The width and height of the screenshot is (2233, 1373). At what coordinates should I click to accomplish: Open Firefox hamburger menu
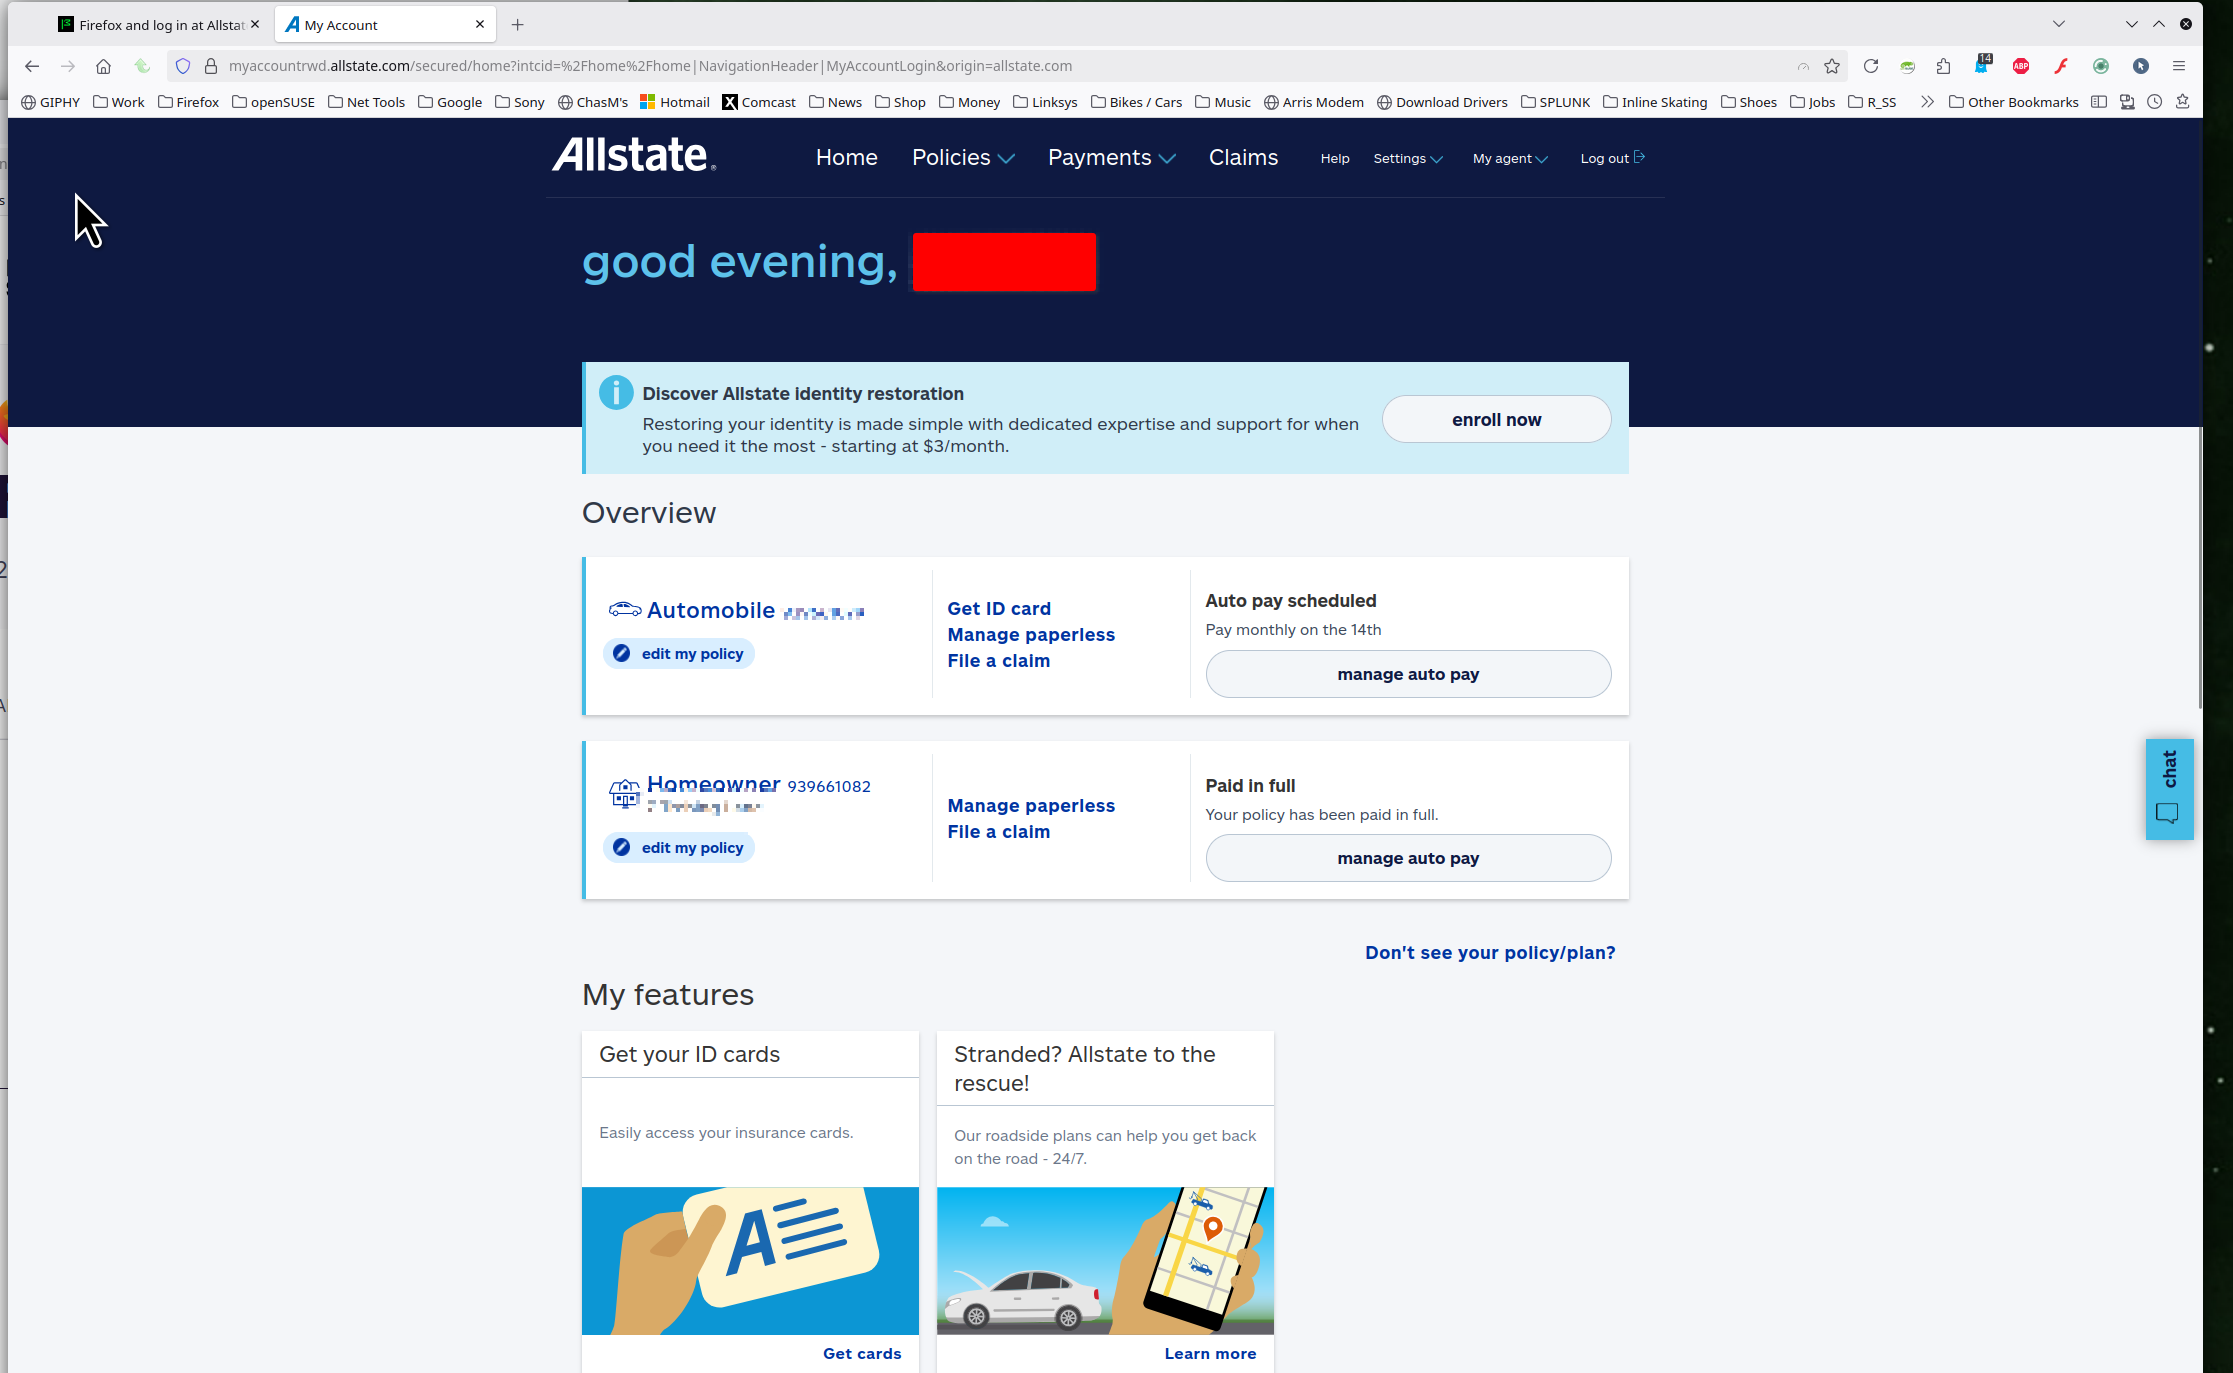point(2178,66)
